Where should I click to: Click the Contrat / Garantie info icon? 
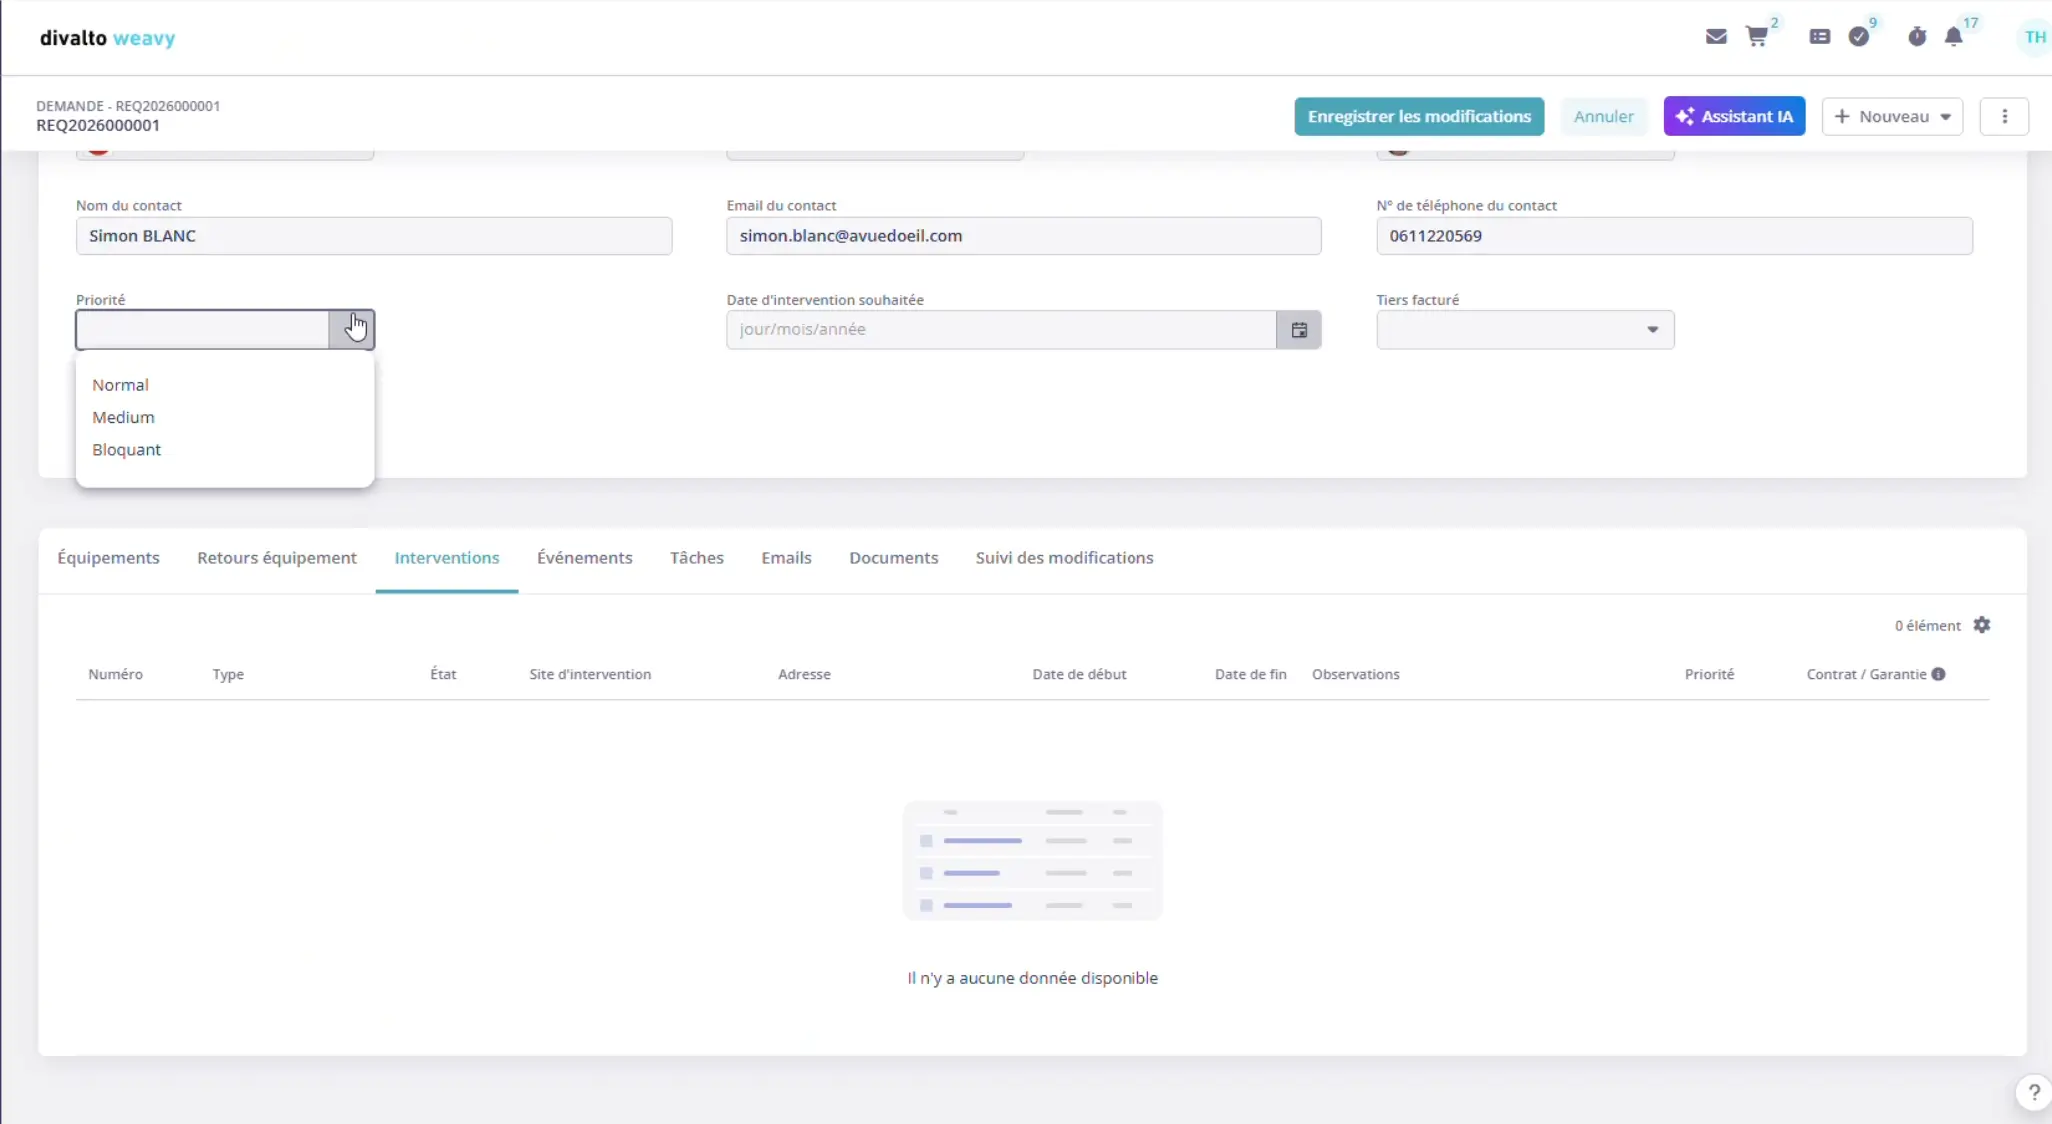coord(1938,674)
